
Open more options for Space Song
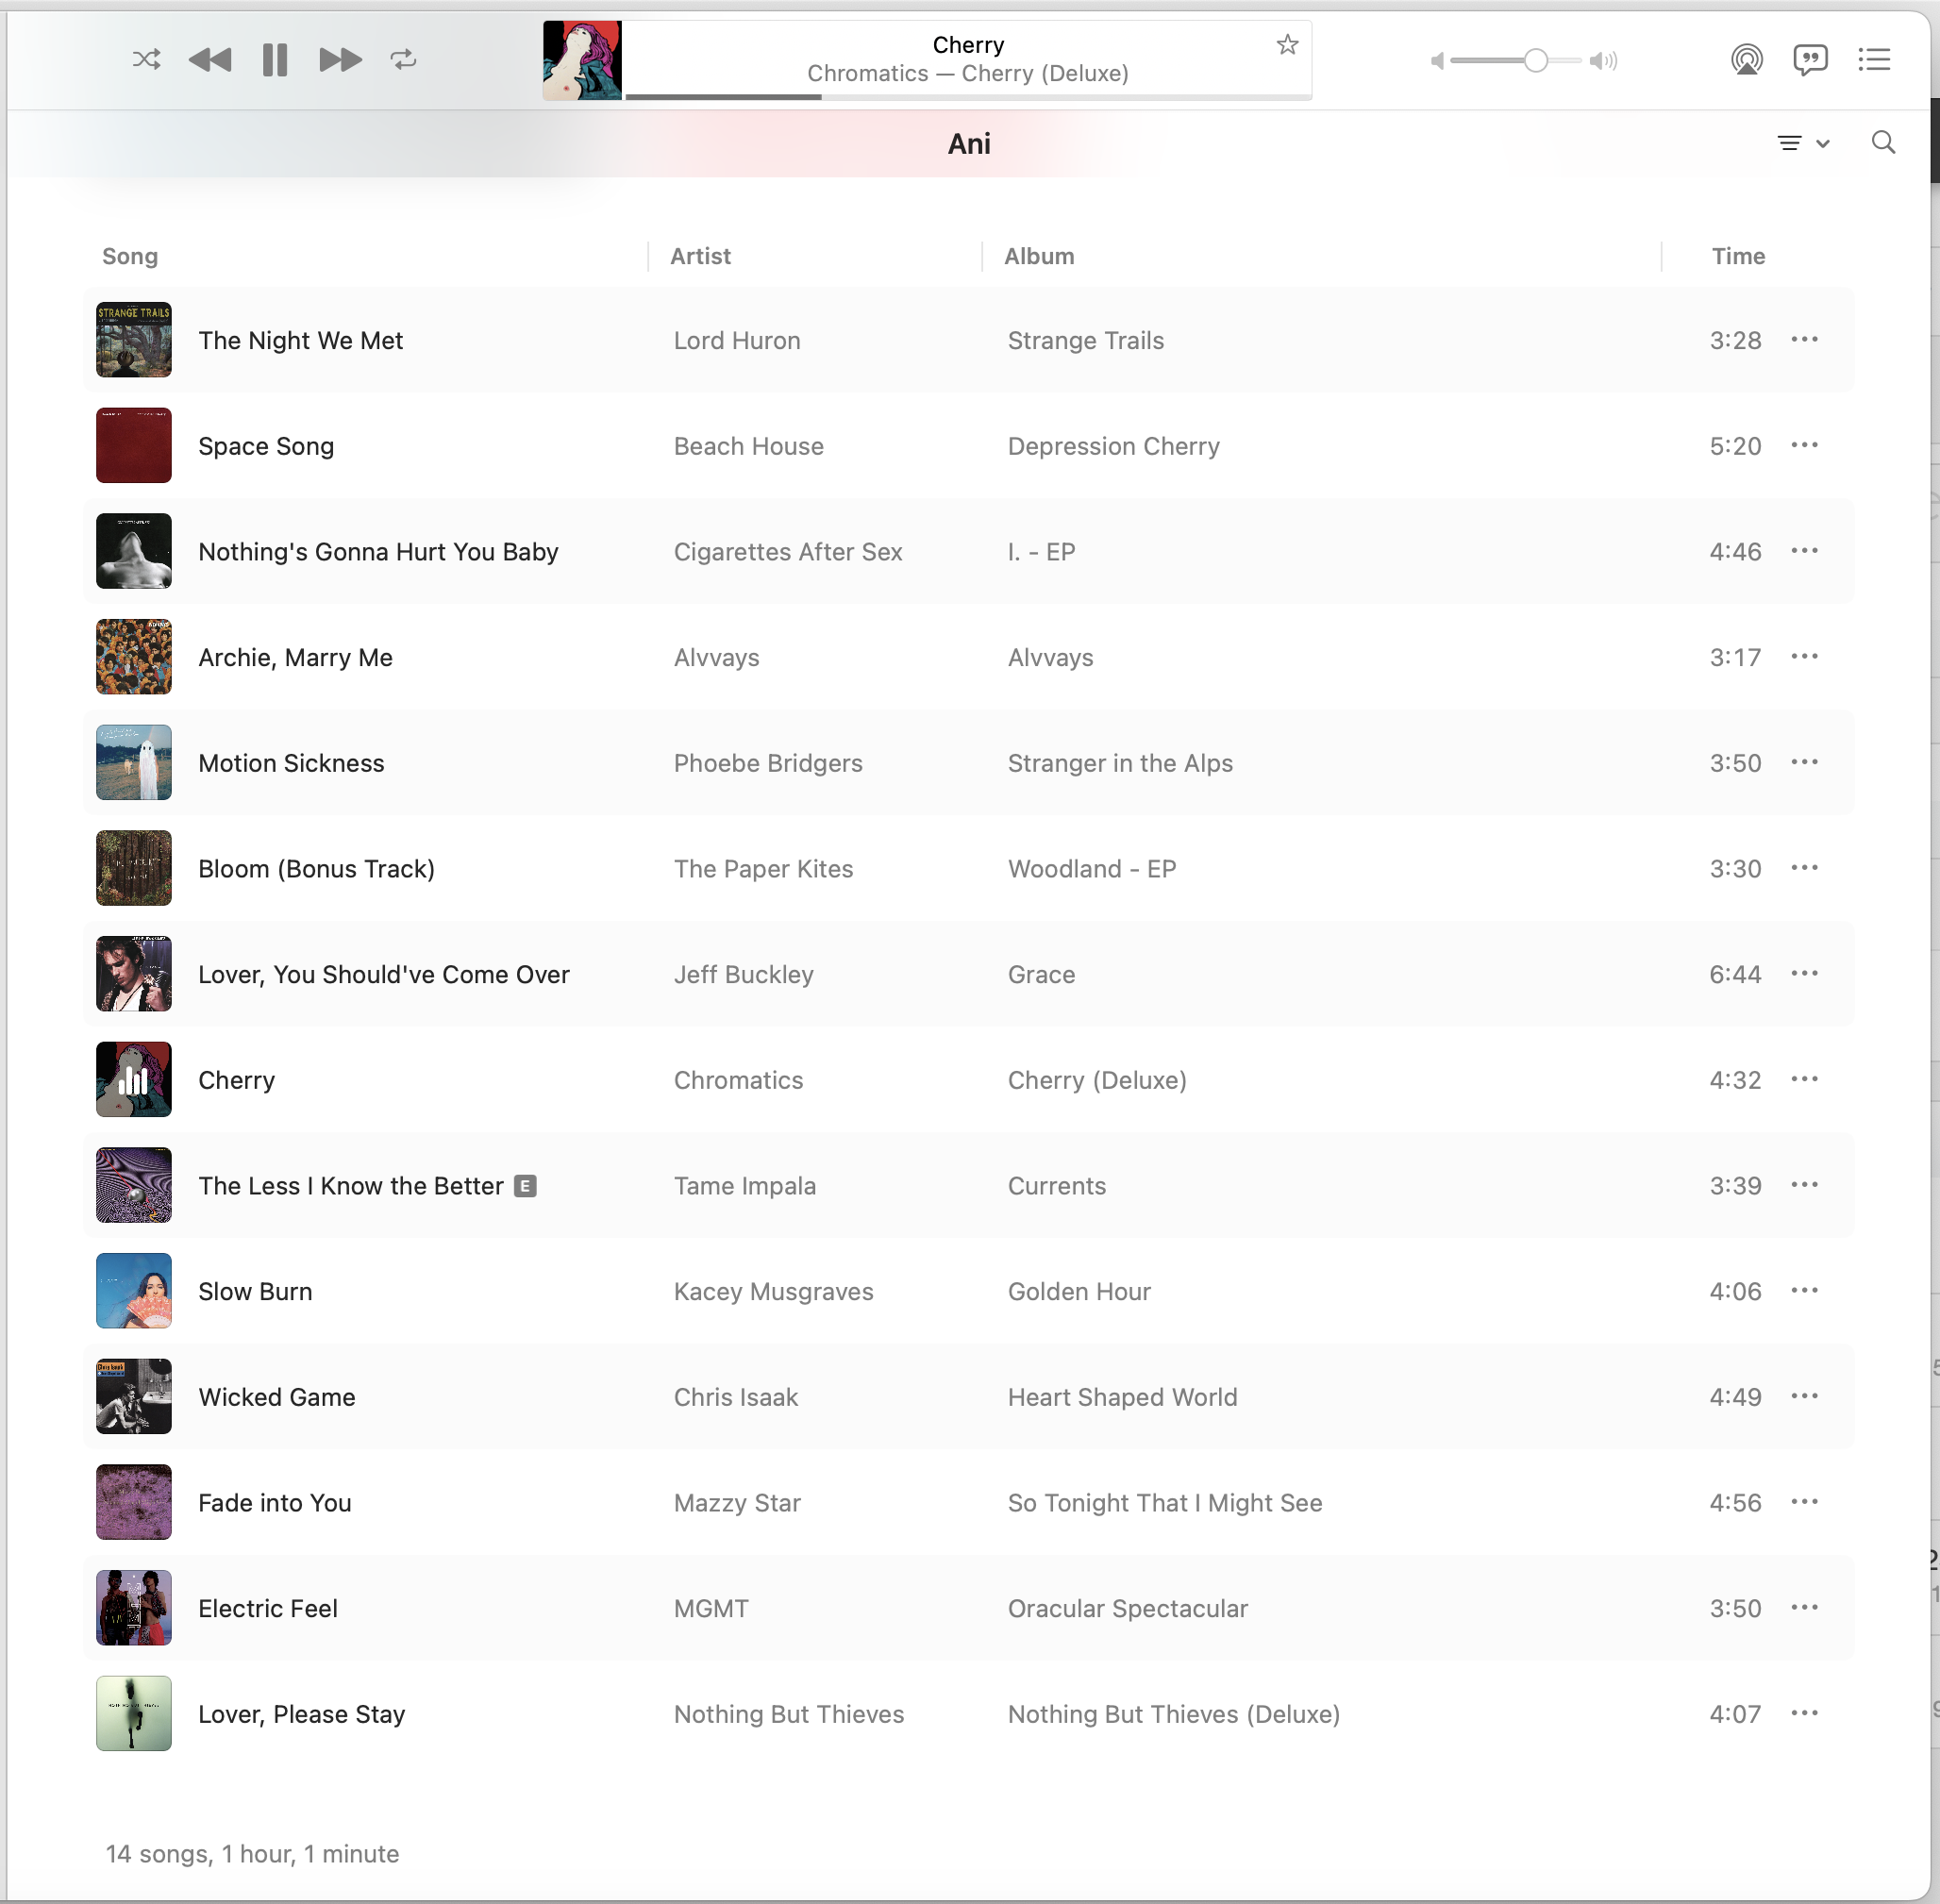1804,445
